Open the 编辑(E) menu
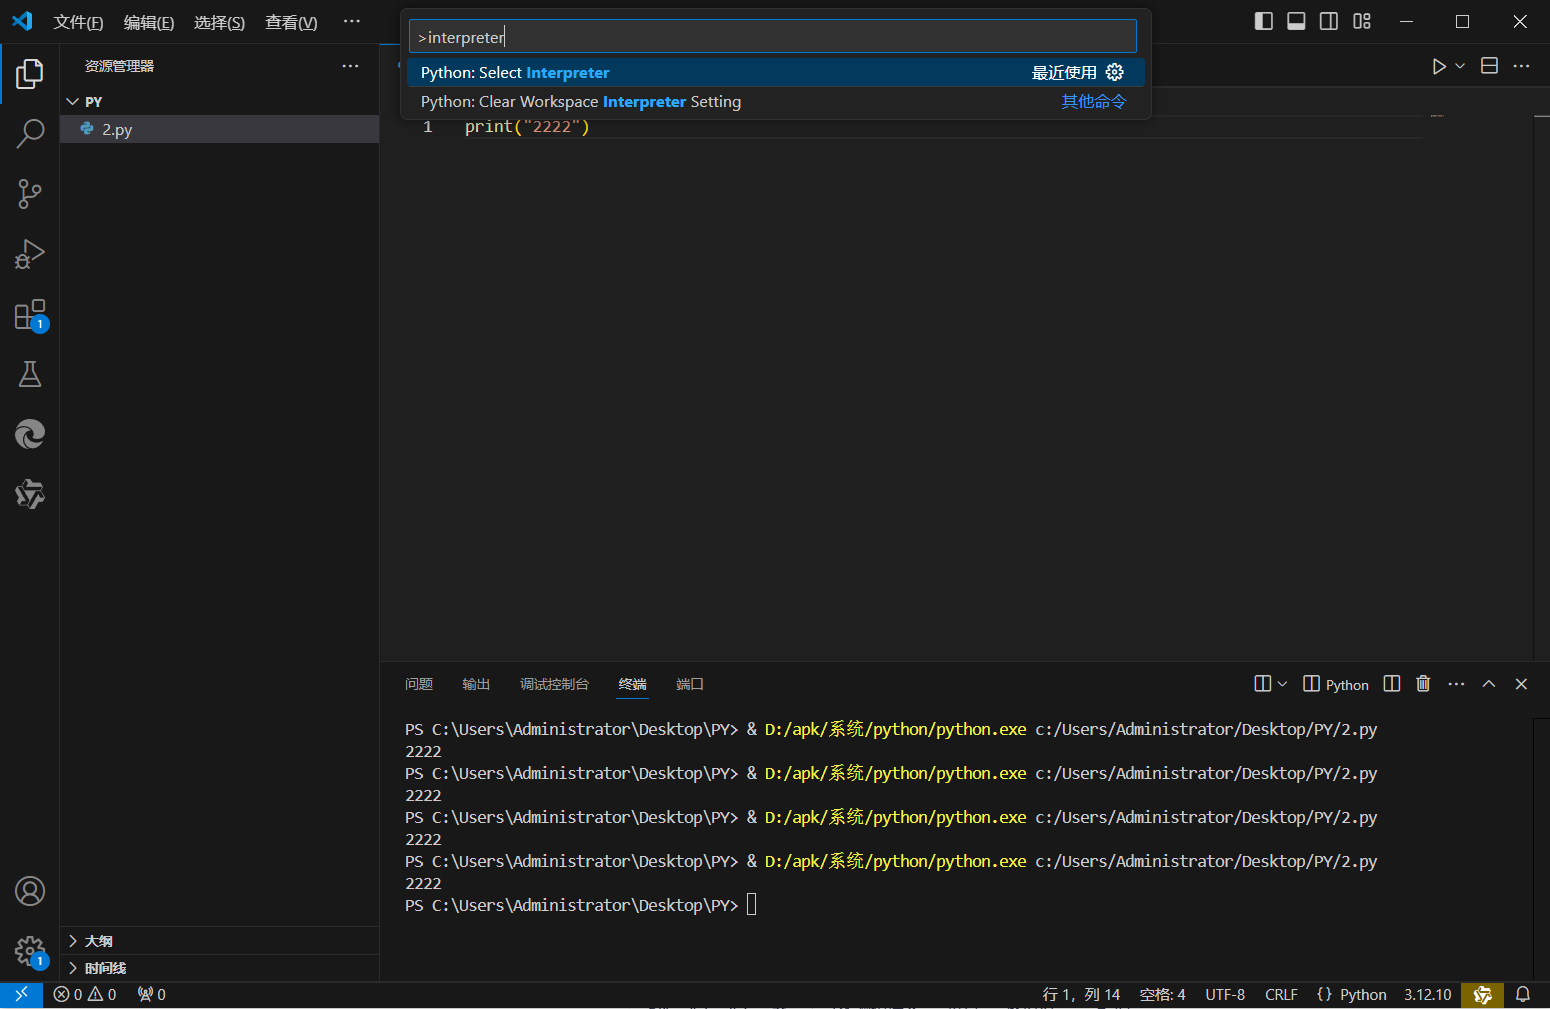The height and width of the screenshot is (1009, 1550). coord(149,22)
